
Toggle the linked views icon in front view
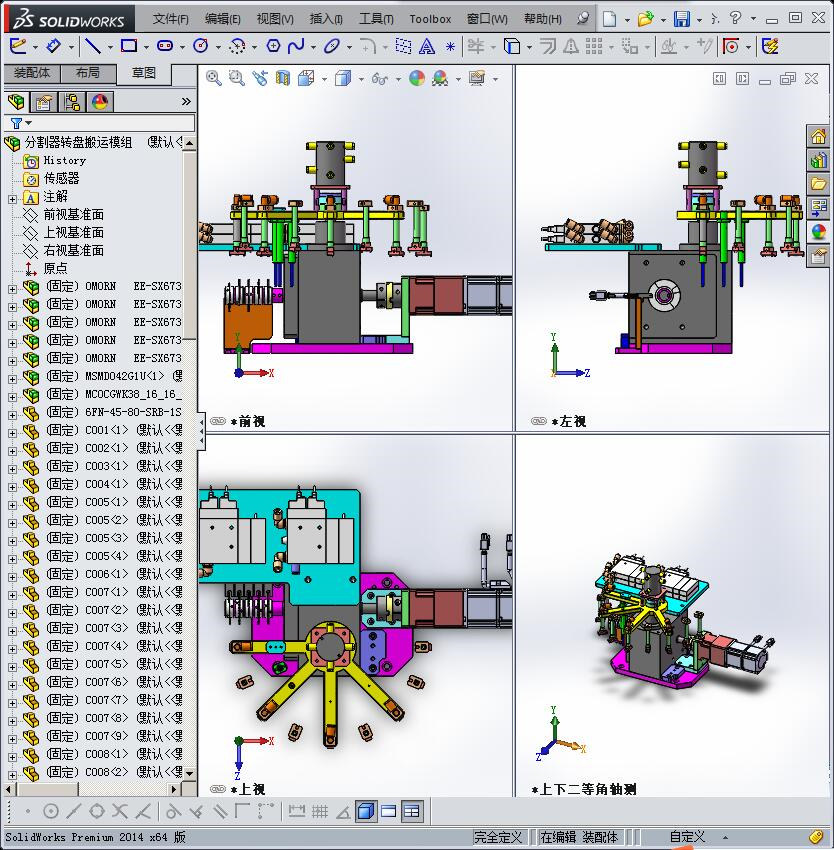(218, 421)
